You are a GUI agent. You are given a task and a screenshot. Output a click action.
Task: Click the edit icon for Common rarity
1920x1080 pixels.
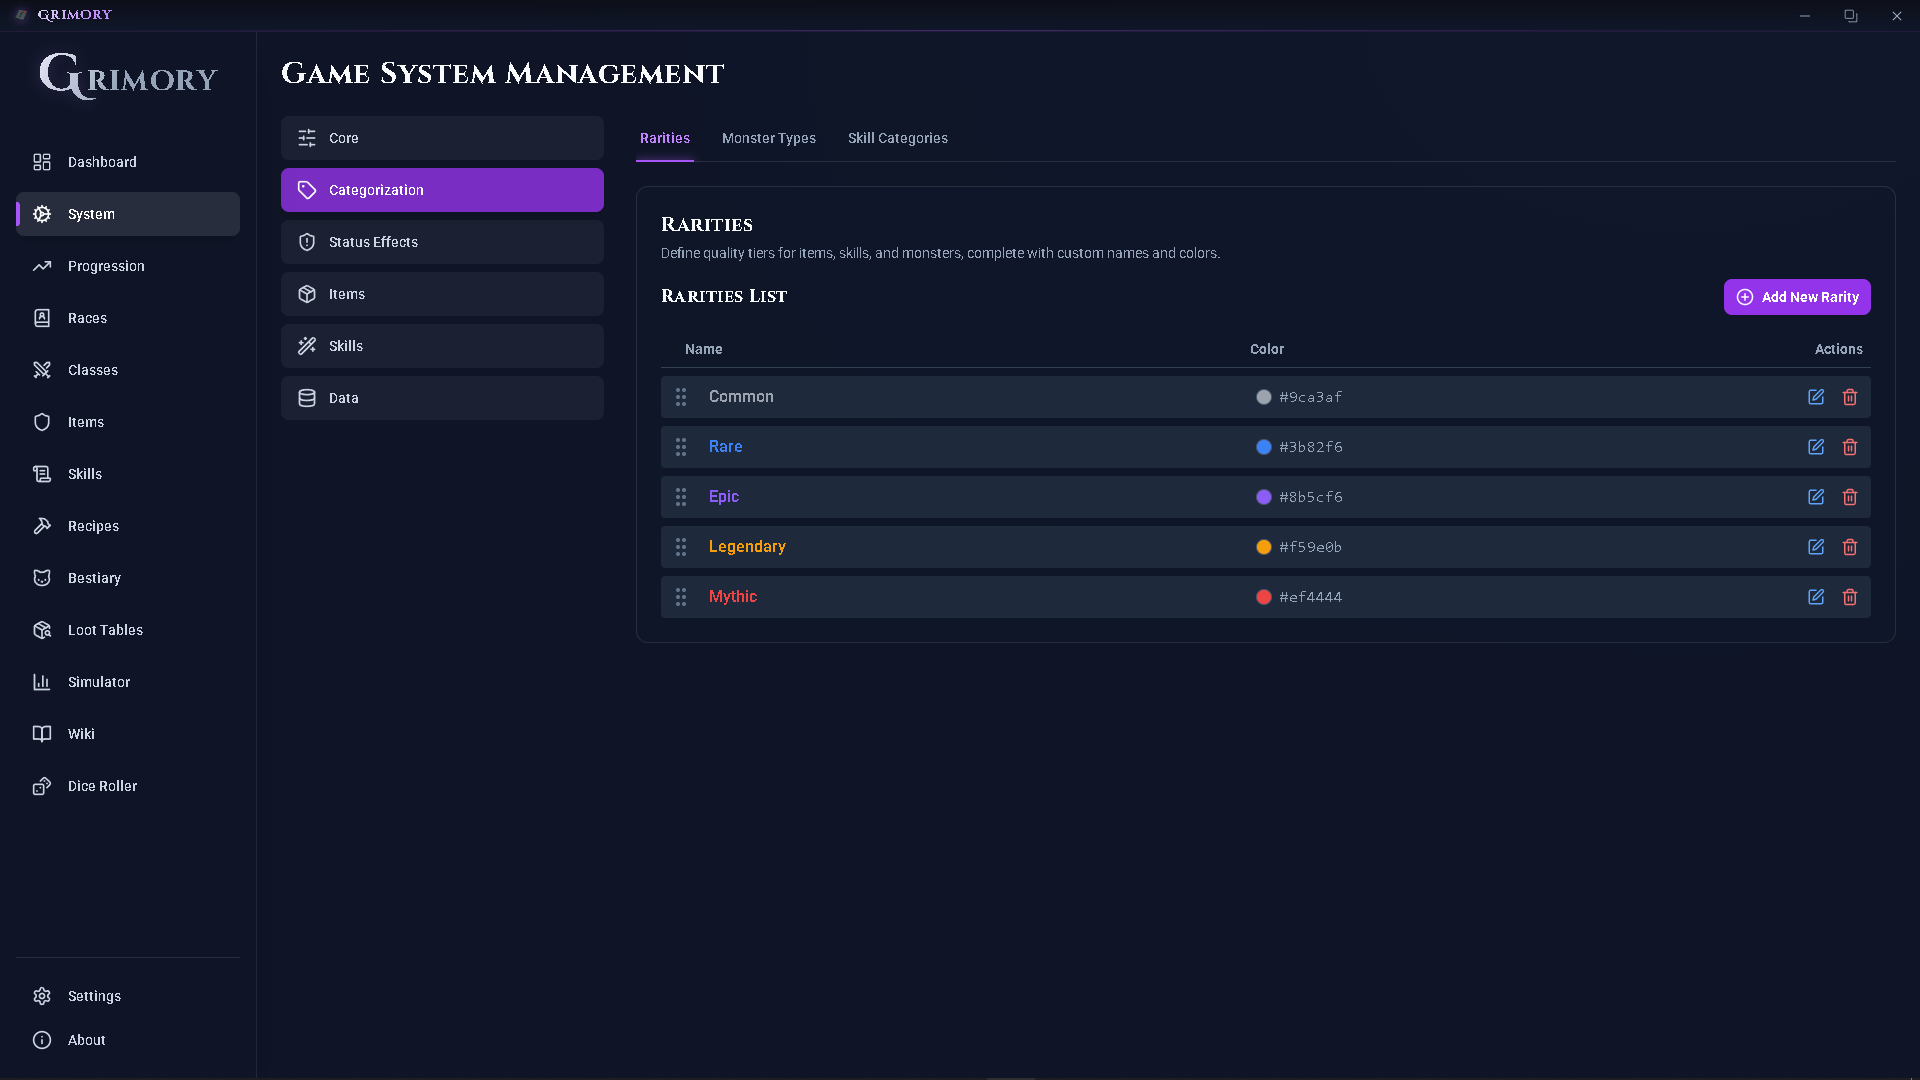(1816, 397)
